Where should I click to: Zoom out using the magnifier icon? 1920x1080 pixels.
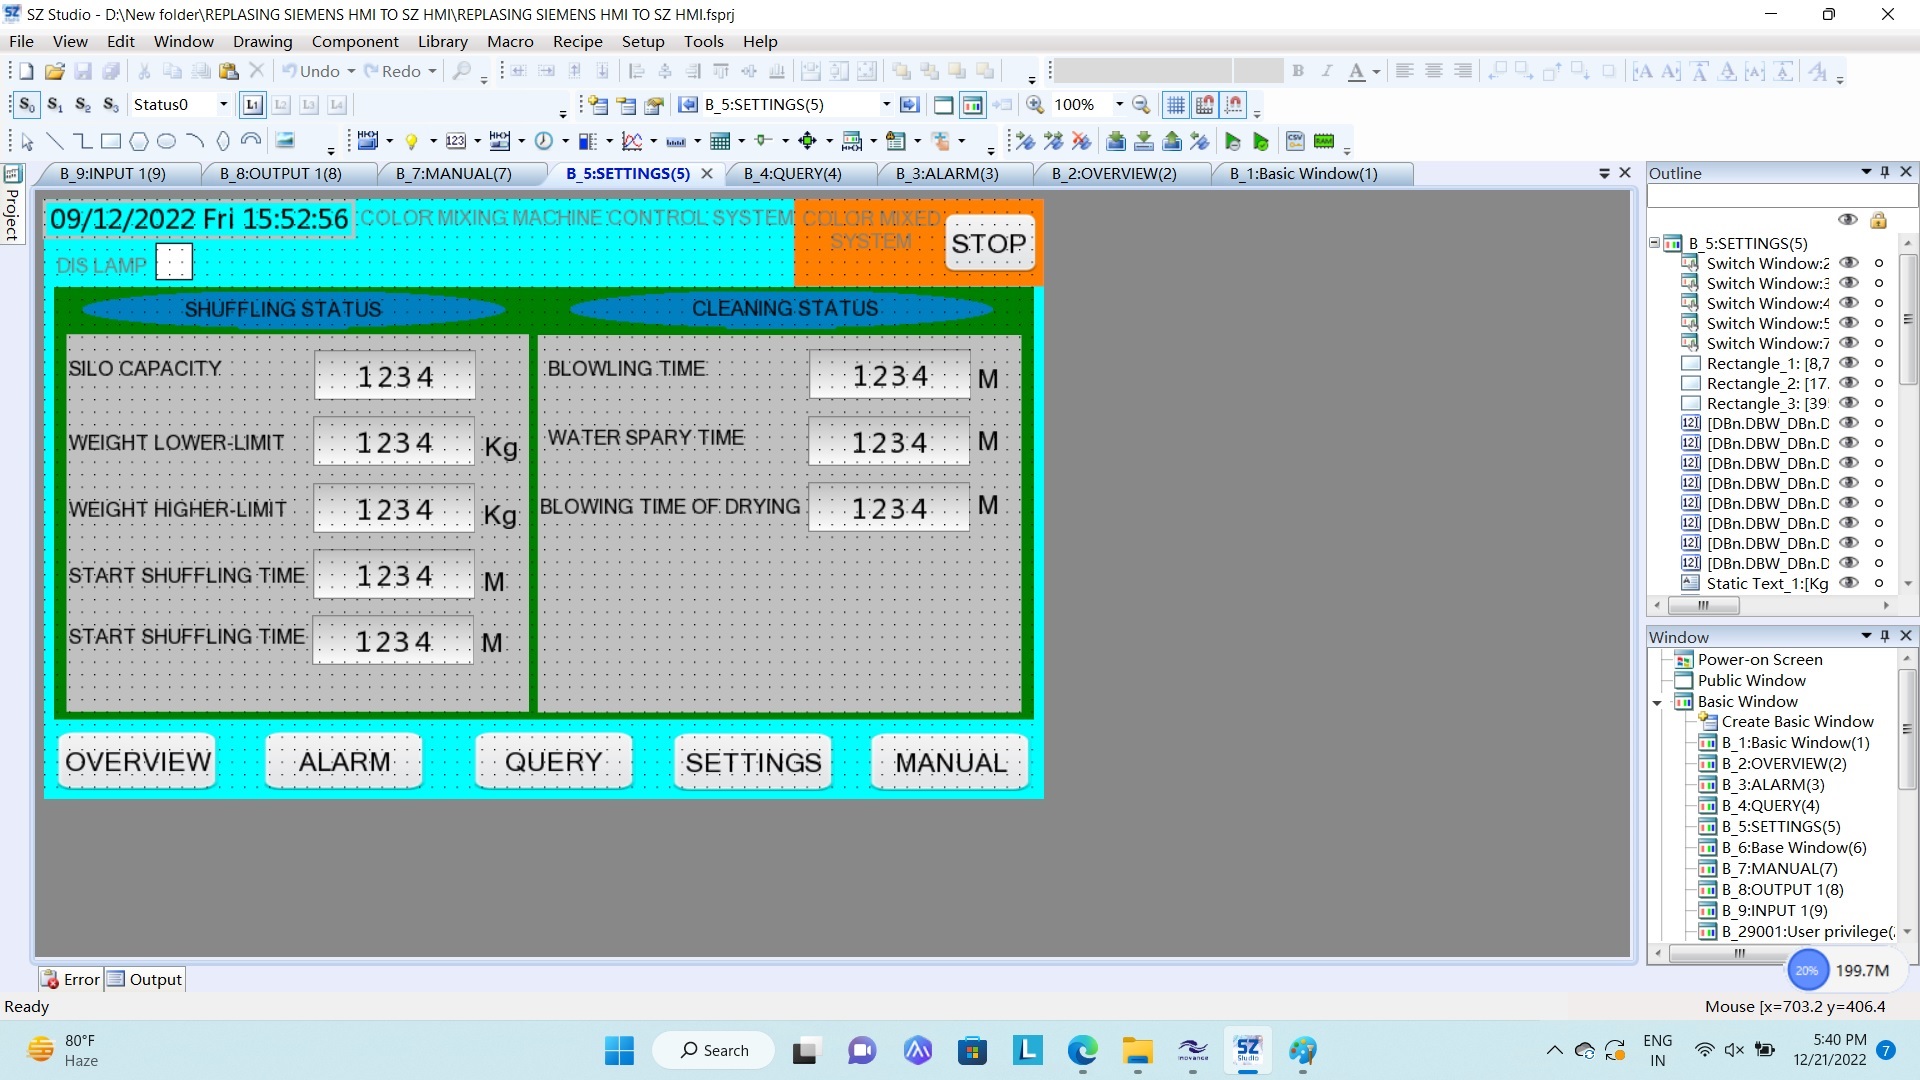(1142, 105)
